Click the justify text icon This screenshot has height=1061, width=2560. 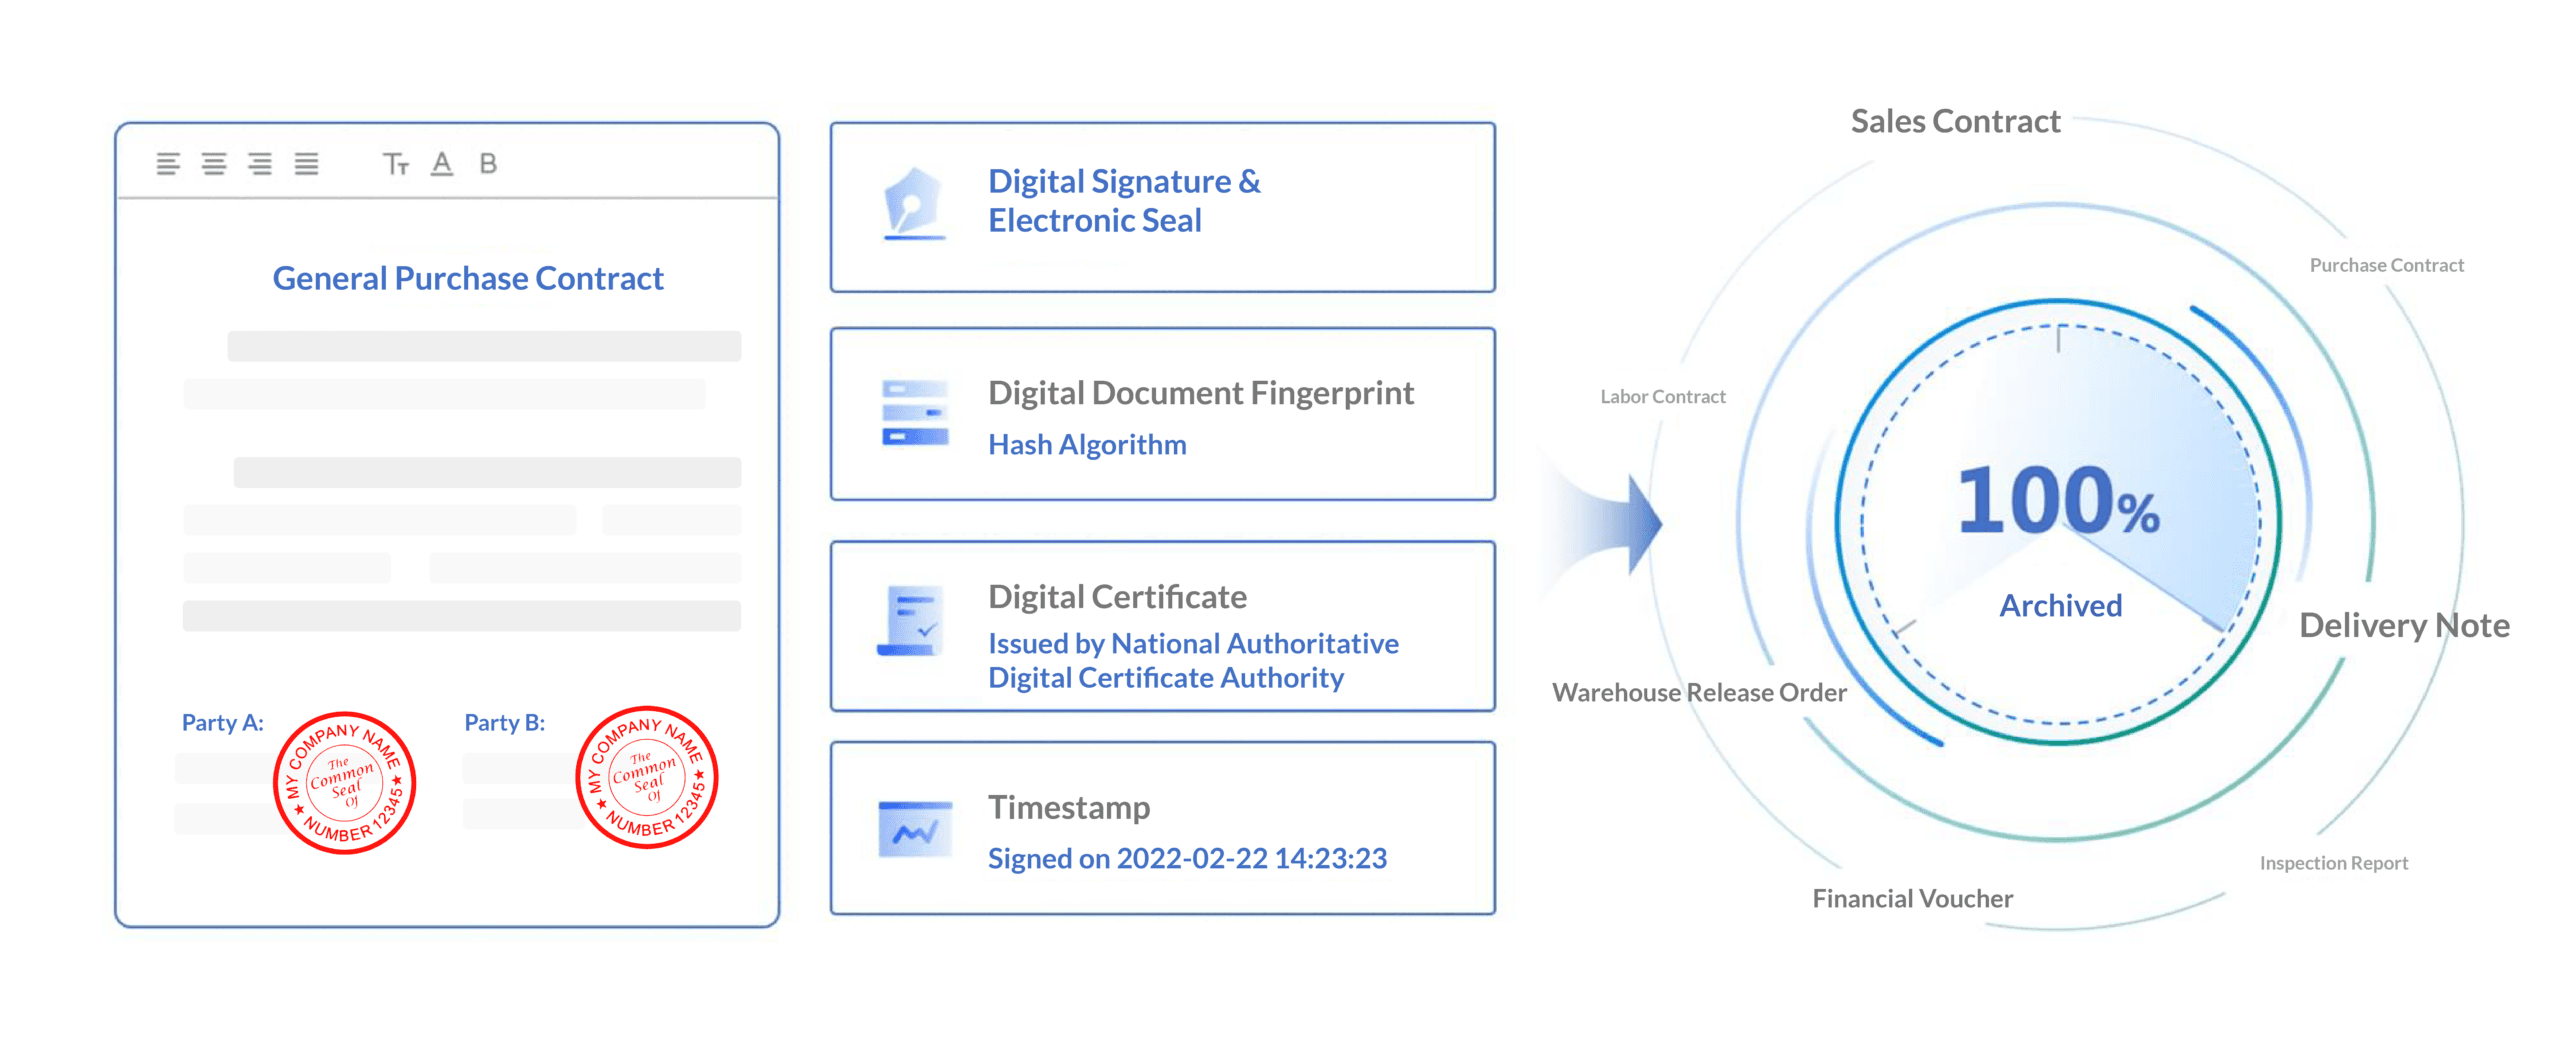[x=306, y=164]
